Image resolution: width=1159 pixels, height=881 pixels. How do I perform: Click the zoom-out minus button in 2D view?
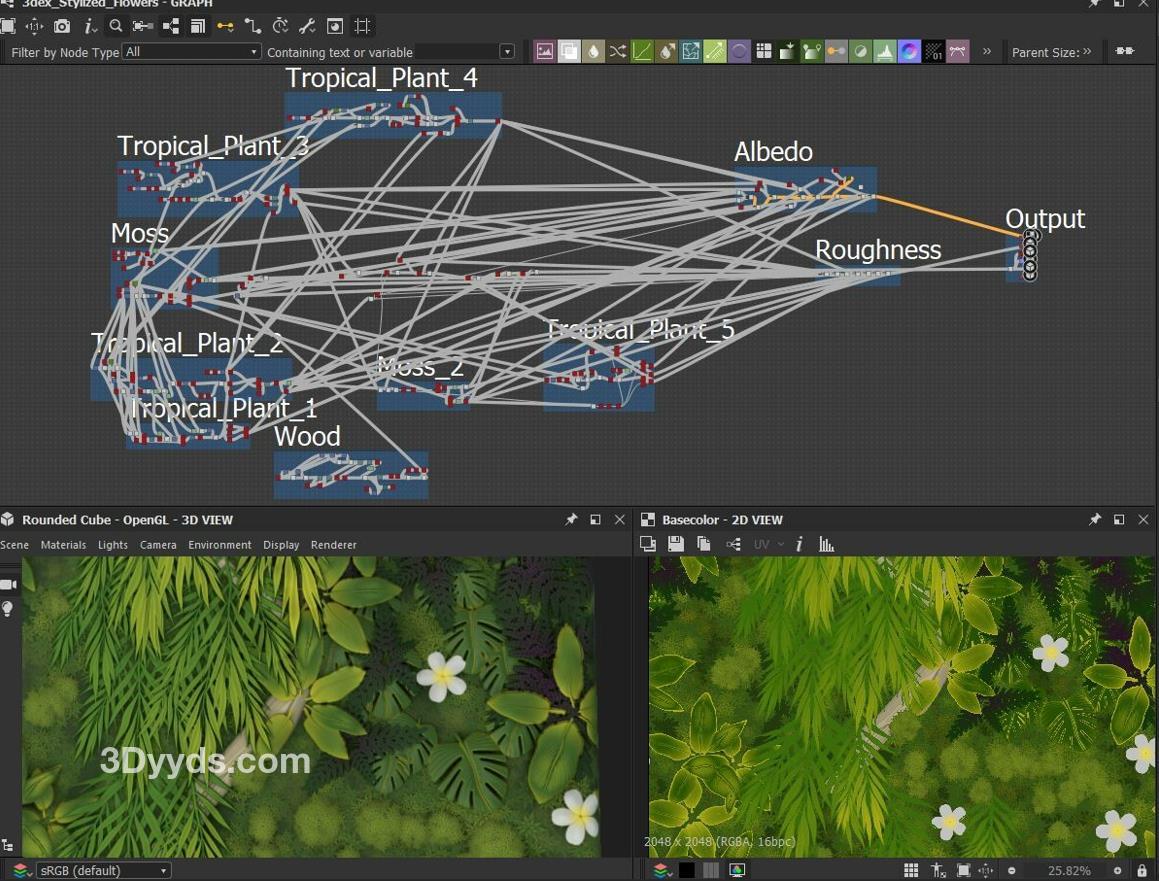[x=1012, y=871]
